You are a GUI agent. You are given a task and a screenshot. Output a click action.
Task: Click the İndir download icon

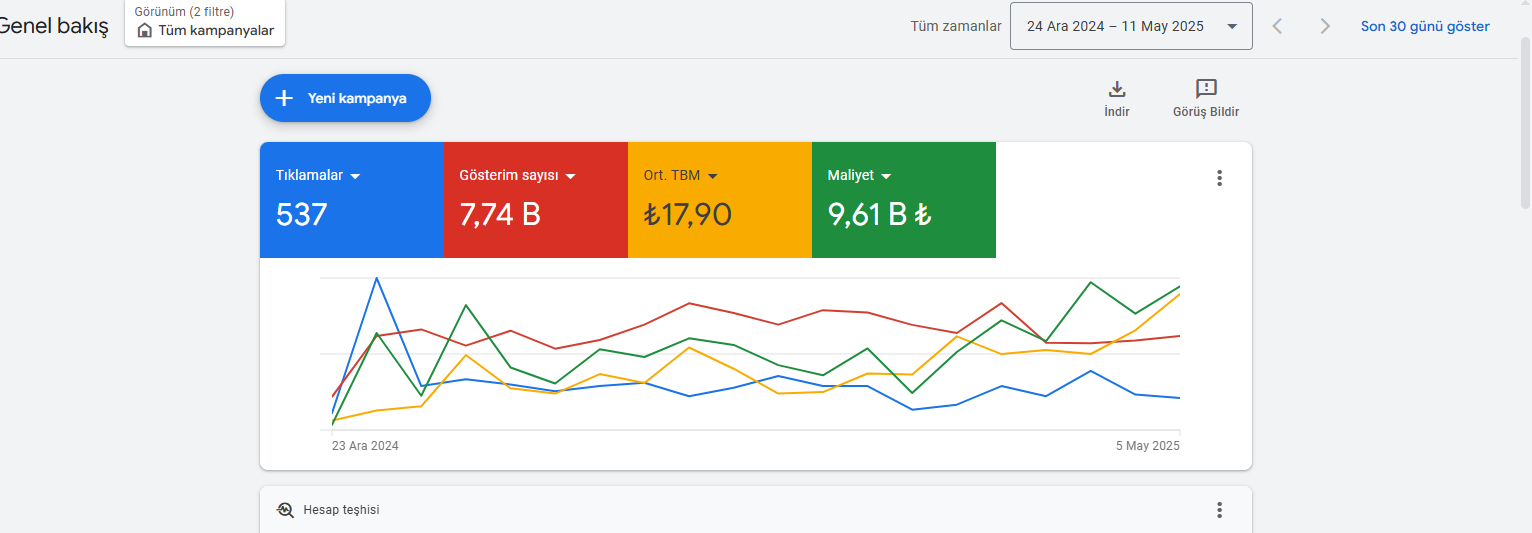coord(1117,89)
